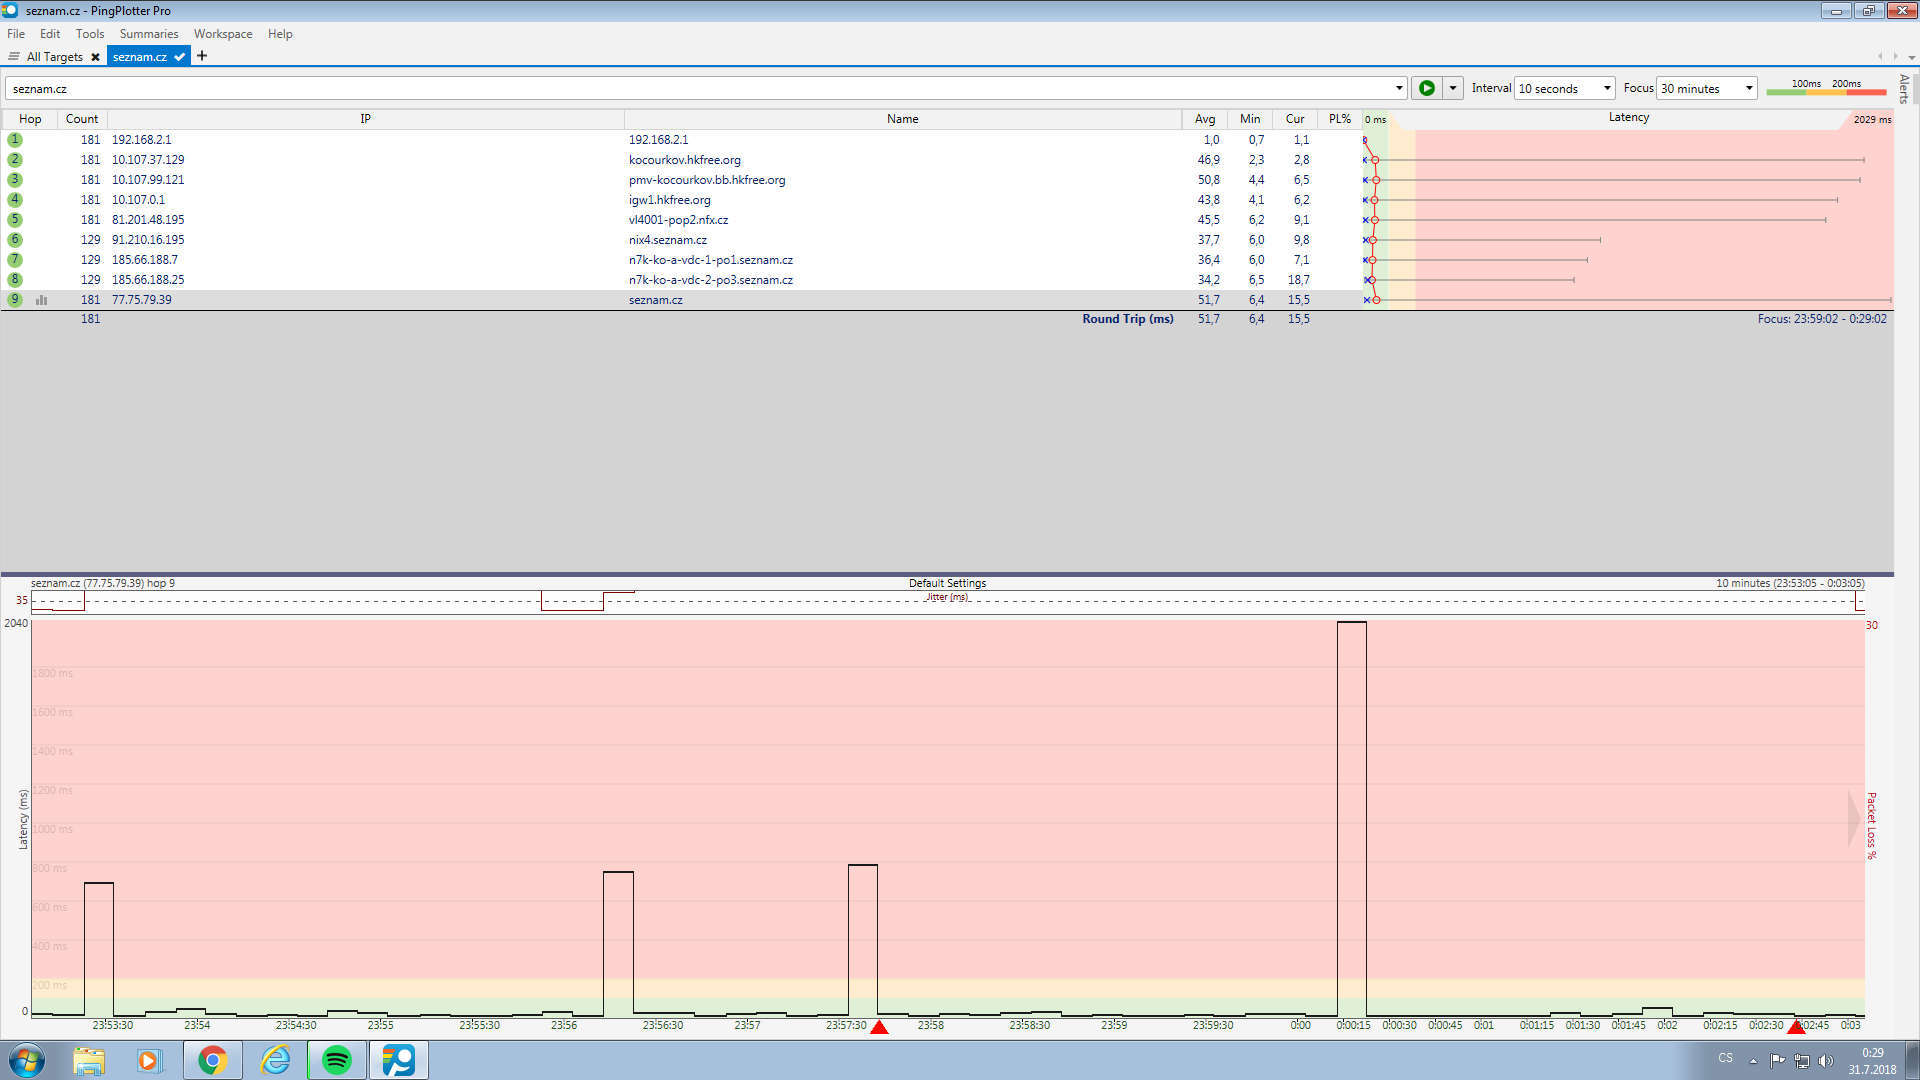Image resolution: width=1920 pixels, height=1080 pixels.
Task: Close the All Targets tab
Action: [x=96, y=57]
